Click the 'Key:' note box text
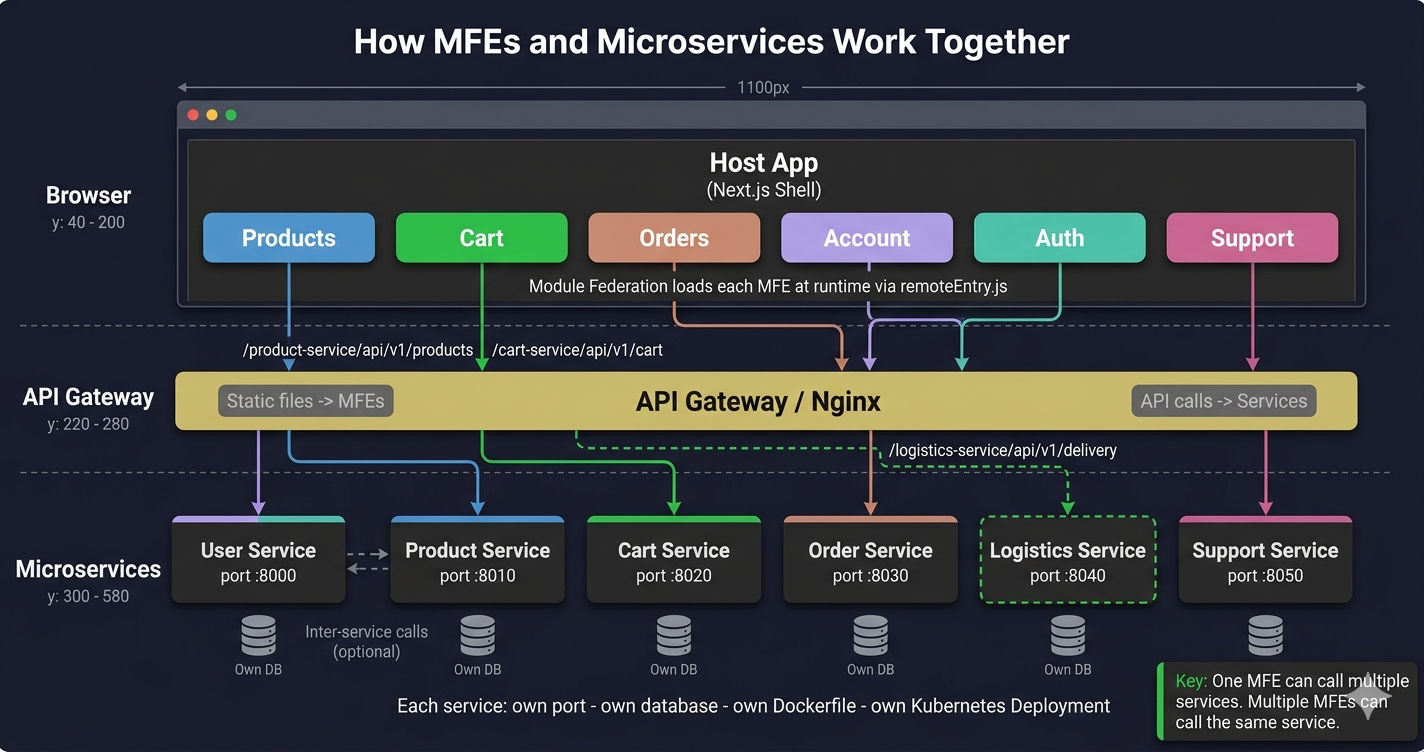 coord(1292,701)
